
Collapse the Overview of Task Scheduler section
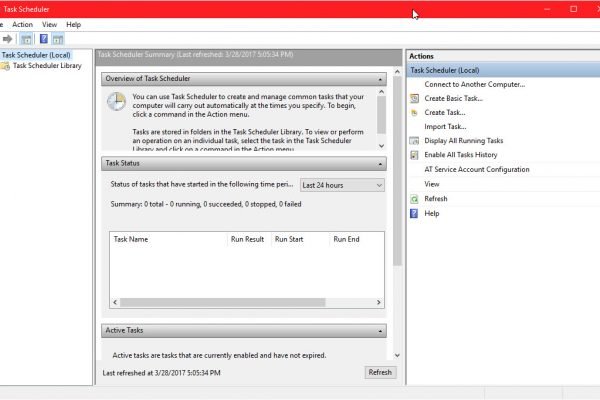point(380,79)
